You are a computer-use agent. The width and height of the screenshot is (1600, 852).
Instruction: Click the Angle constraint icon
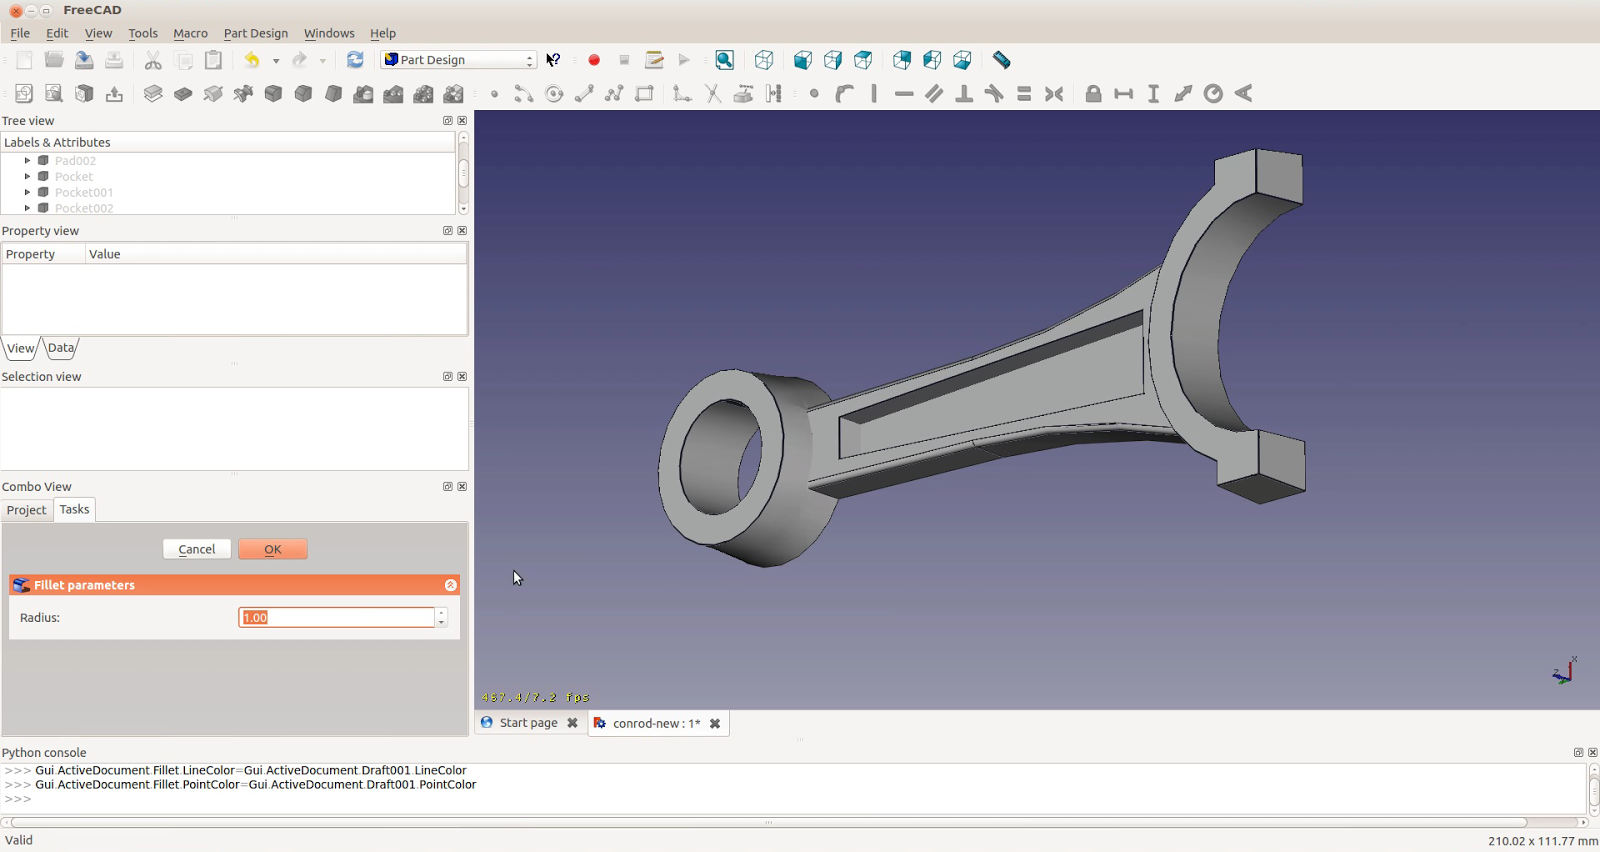pos(1243,93)
